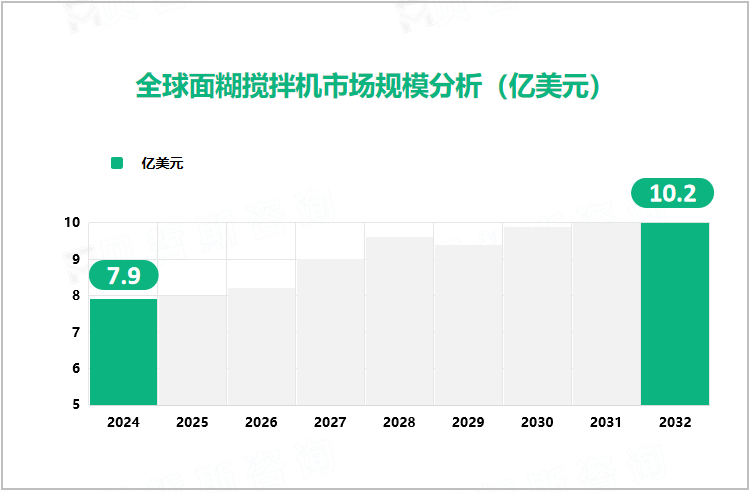Click the x-axis label 2031

[x=606, y=422]
